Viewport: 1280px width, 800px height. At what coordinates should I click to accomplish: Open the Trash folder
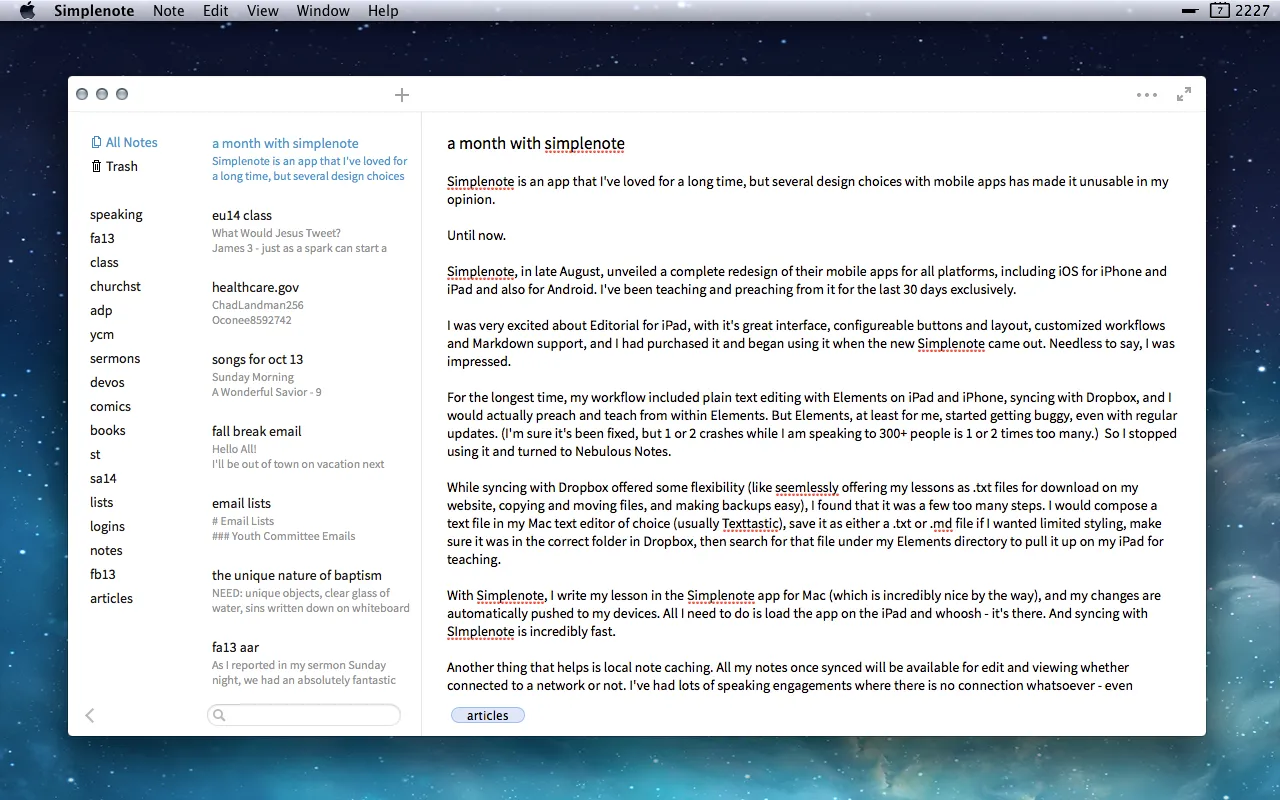click(x=114, y=166)
